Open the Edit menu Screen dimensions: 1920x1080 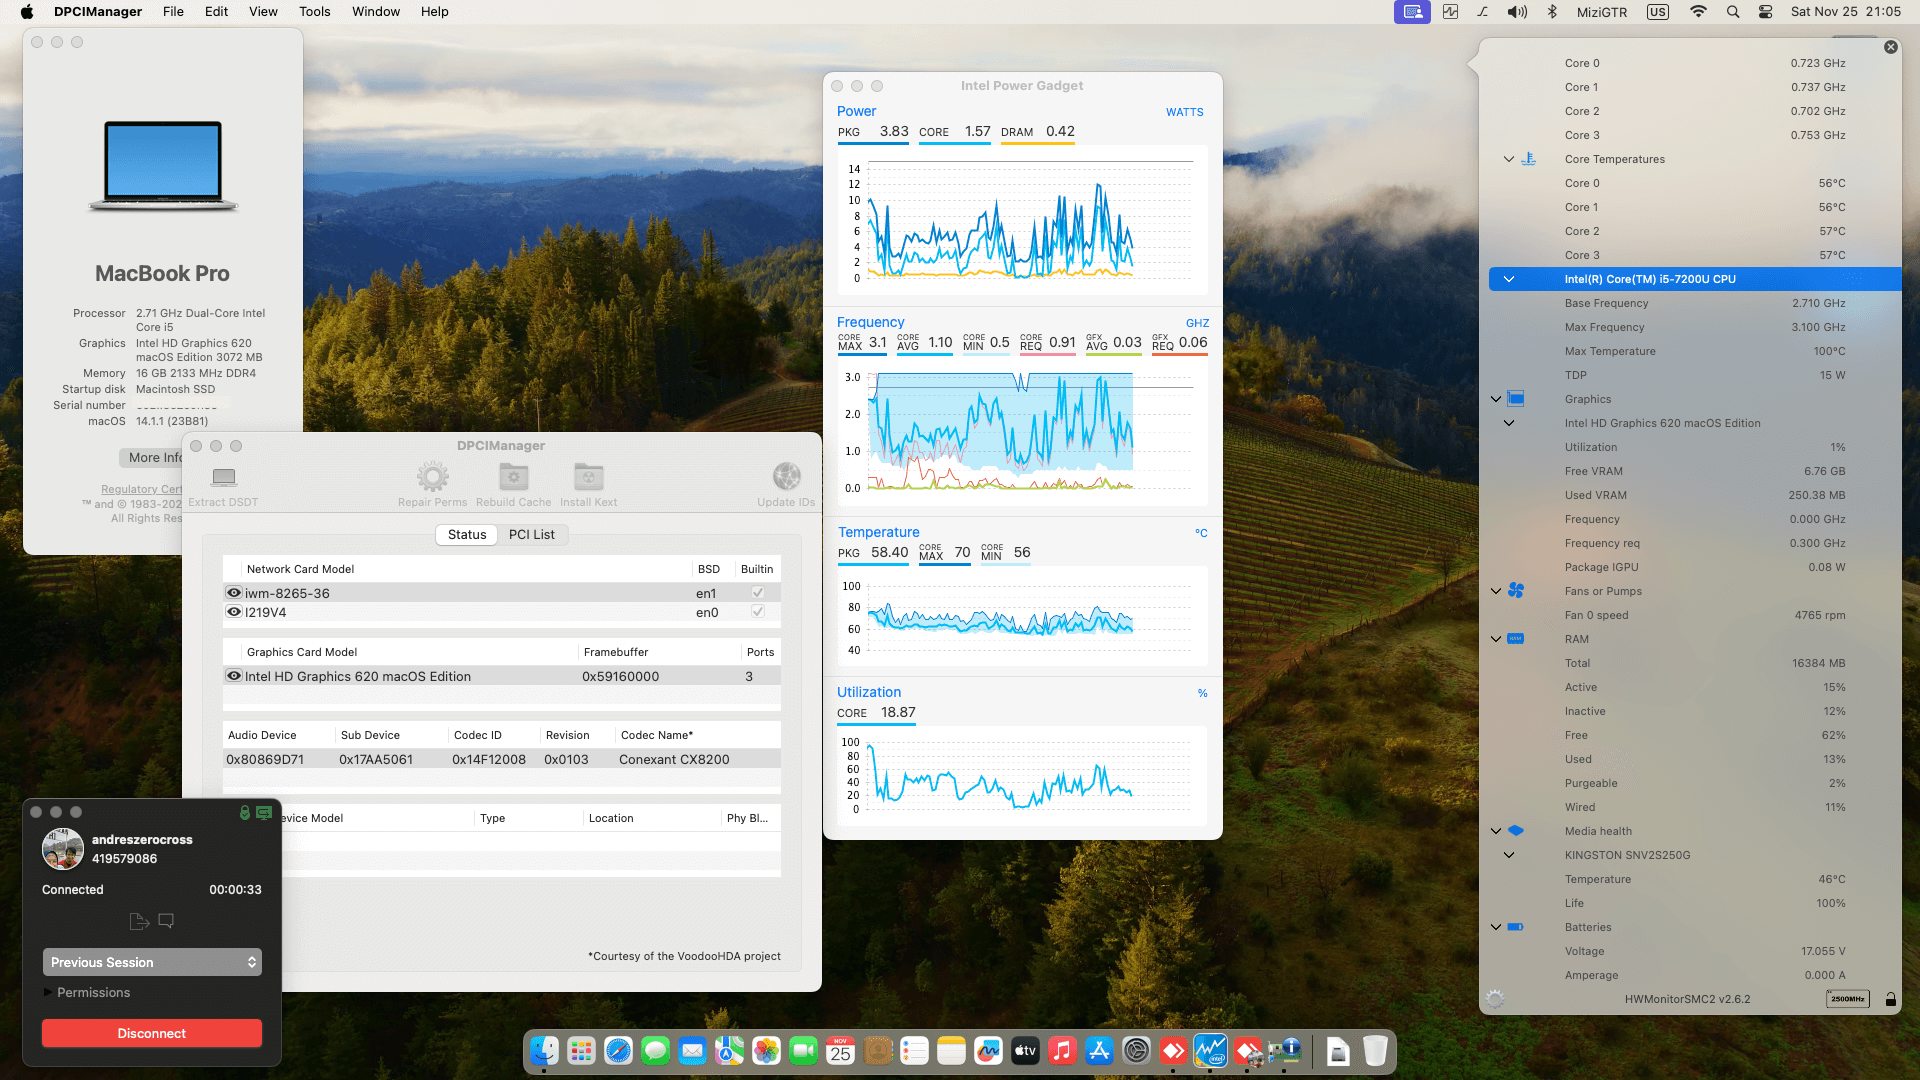tap(216, 12)
